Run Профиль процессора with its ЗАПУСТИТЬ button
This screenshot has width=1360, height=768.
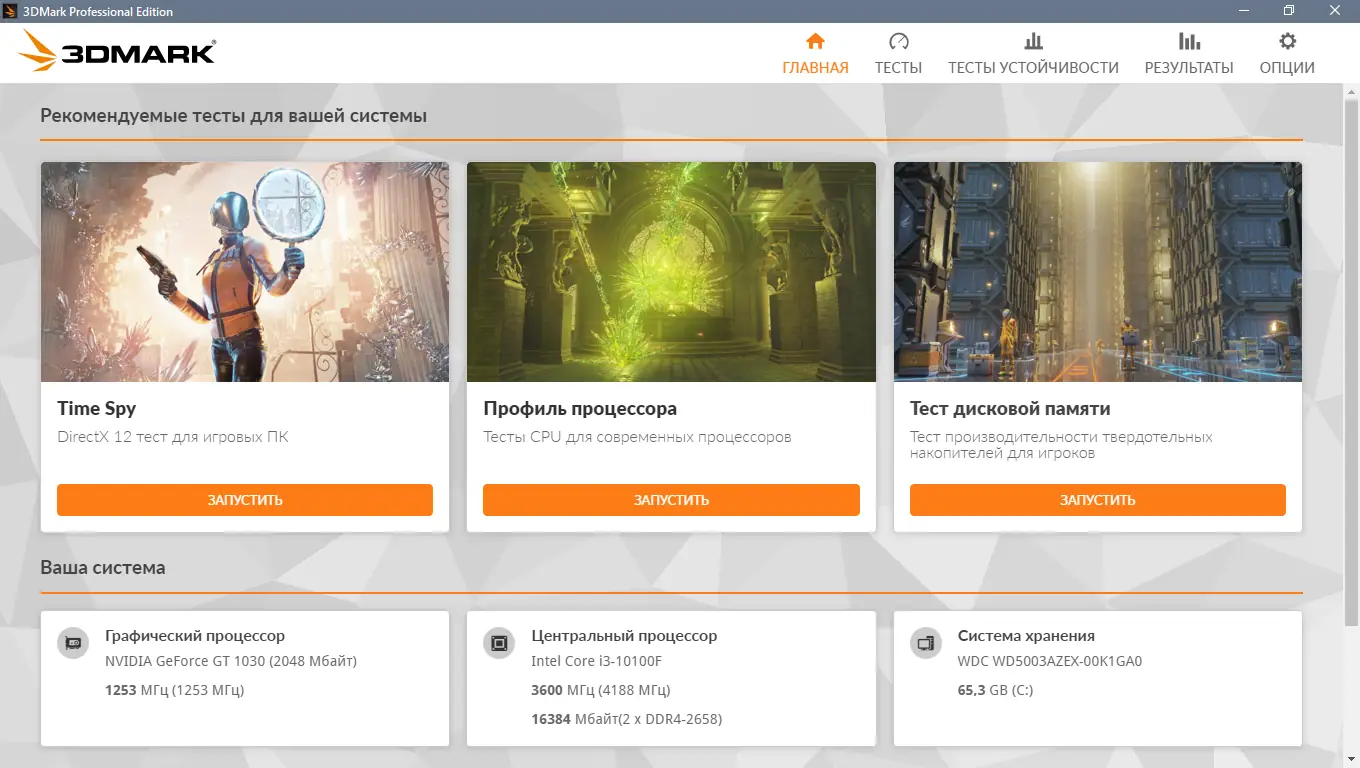(671, 500)
